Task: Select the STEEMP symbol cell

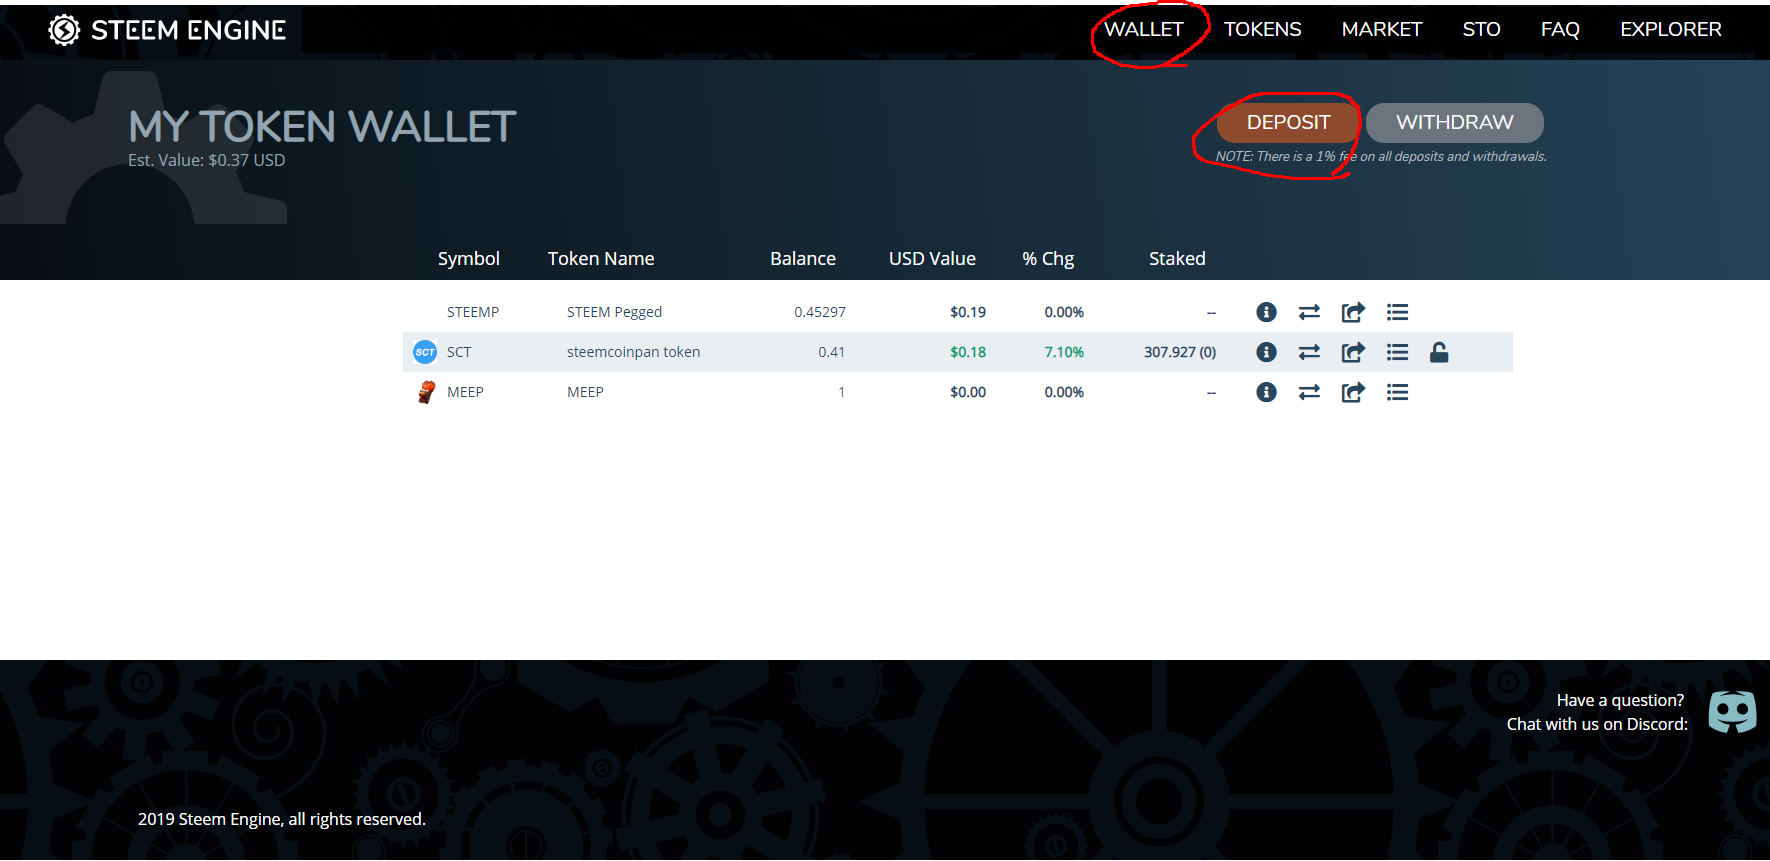Action: (x=473, y=312)
